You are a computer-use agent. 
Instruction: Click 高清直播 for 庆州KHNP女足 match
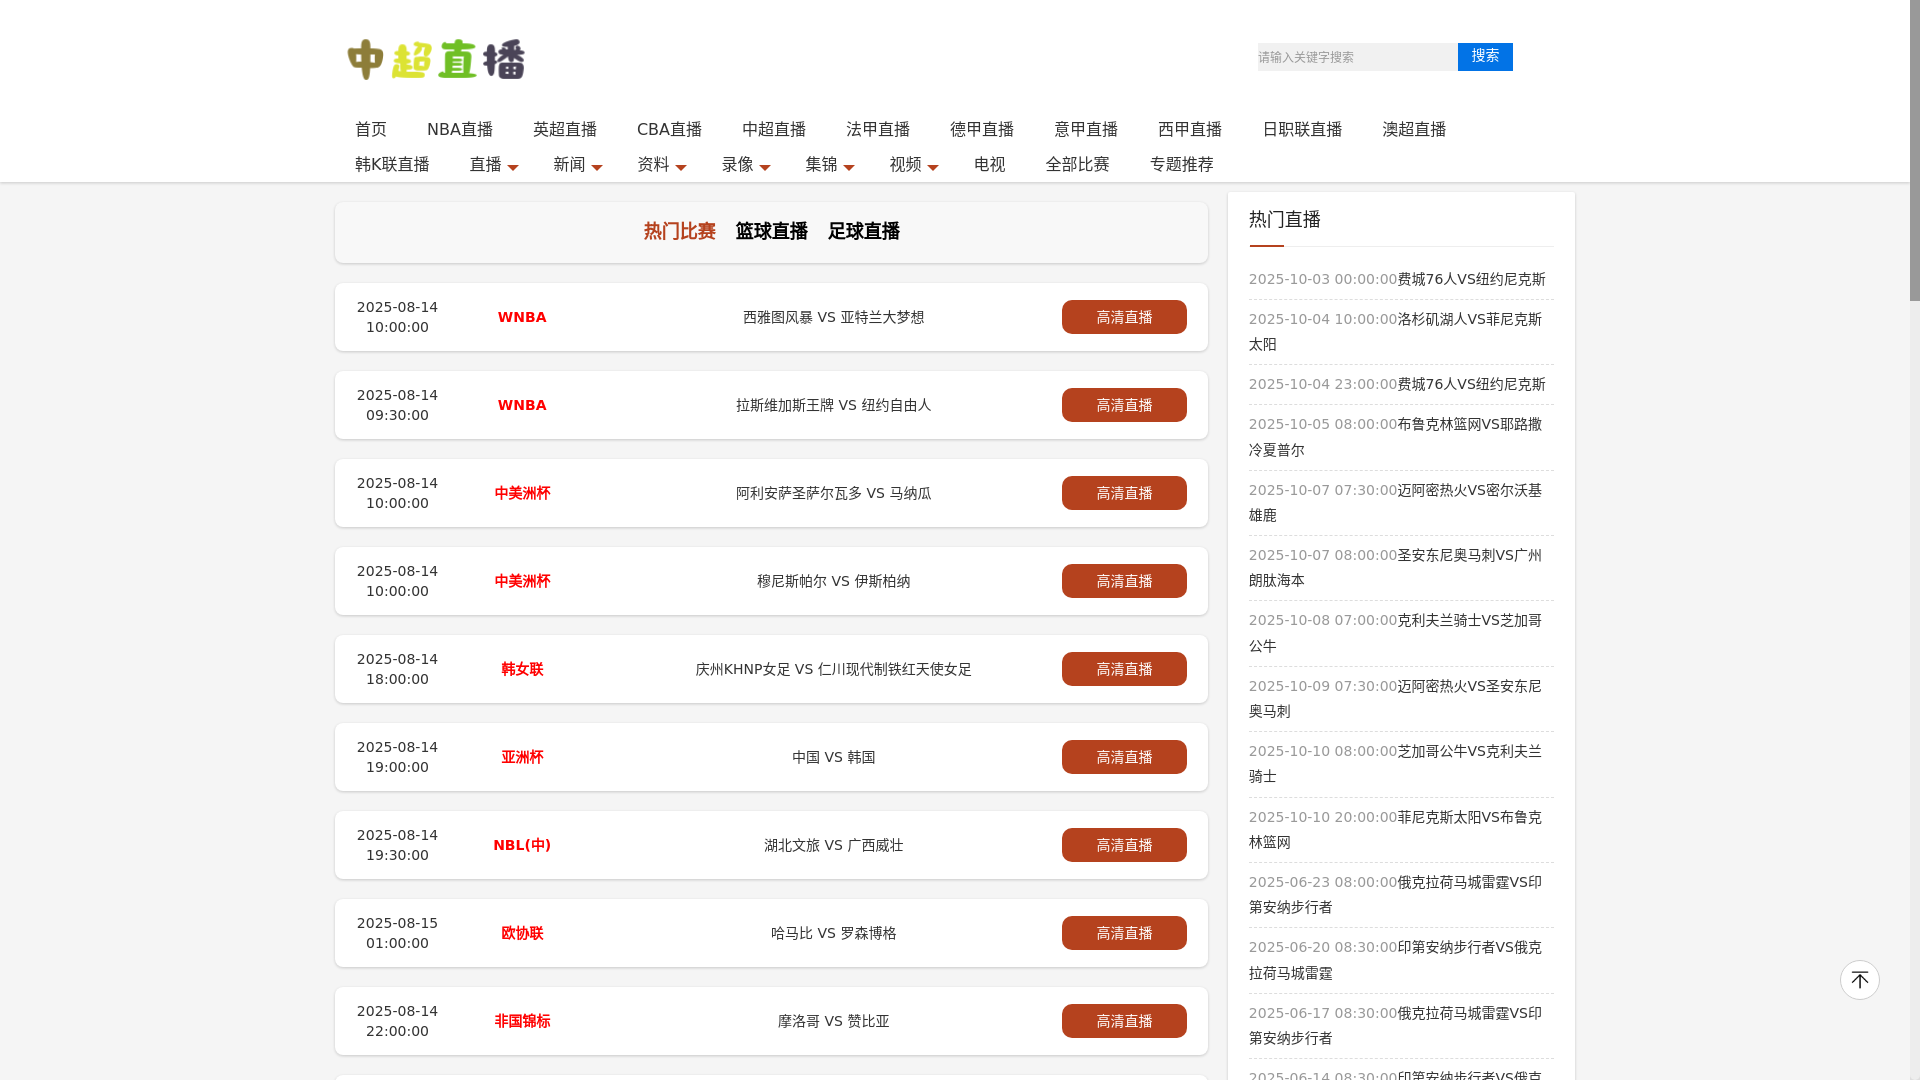(x=1124, y=669)
